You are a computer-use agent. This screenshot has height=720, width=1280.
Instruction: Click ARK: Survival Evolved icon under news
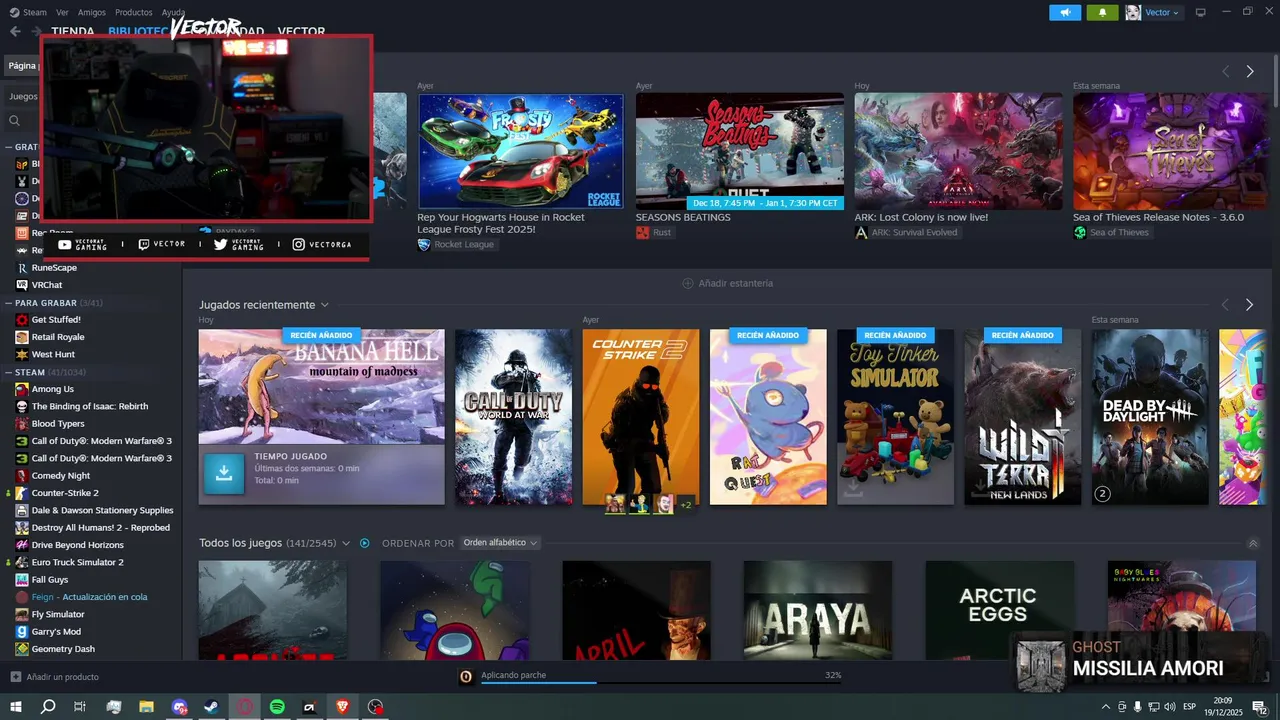[861, 232]
